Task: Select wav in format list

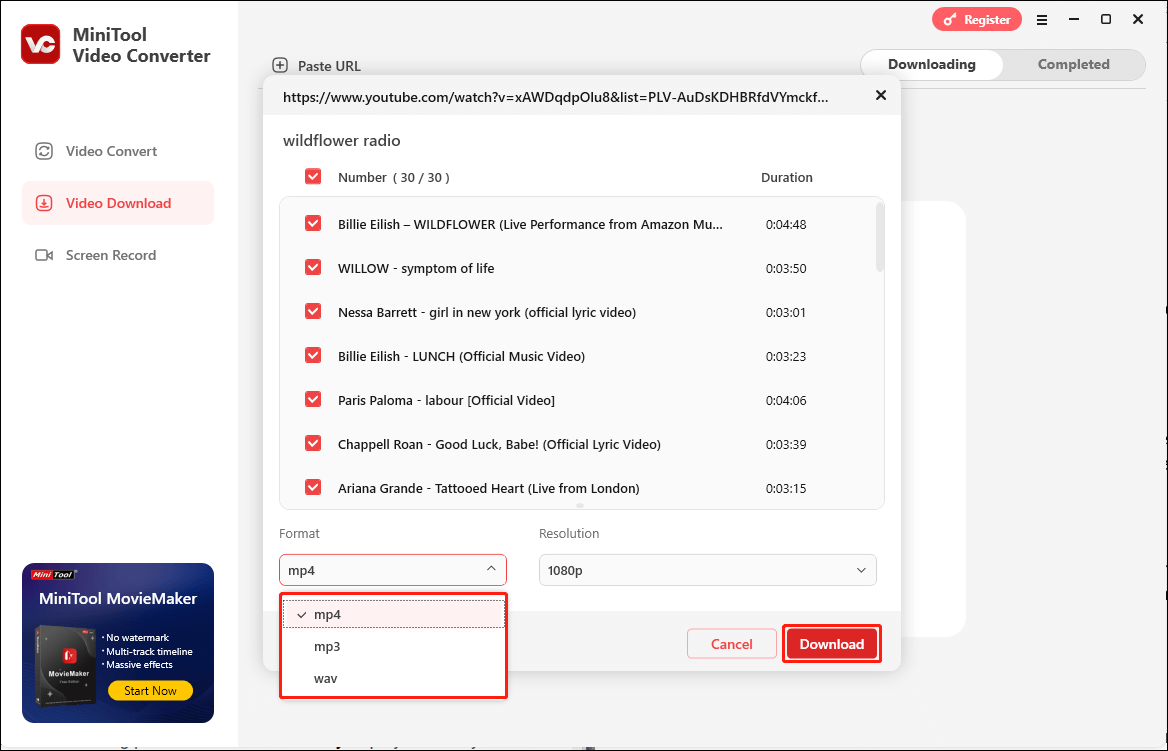Action: pyautogui.click(x=393, y=679)
